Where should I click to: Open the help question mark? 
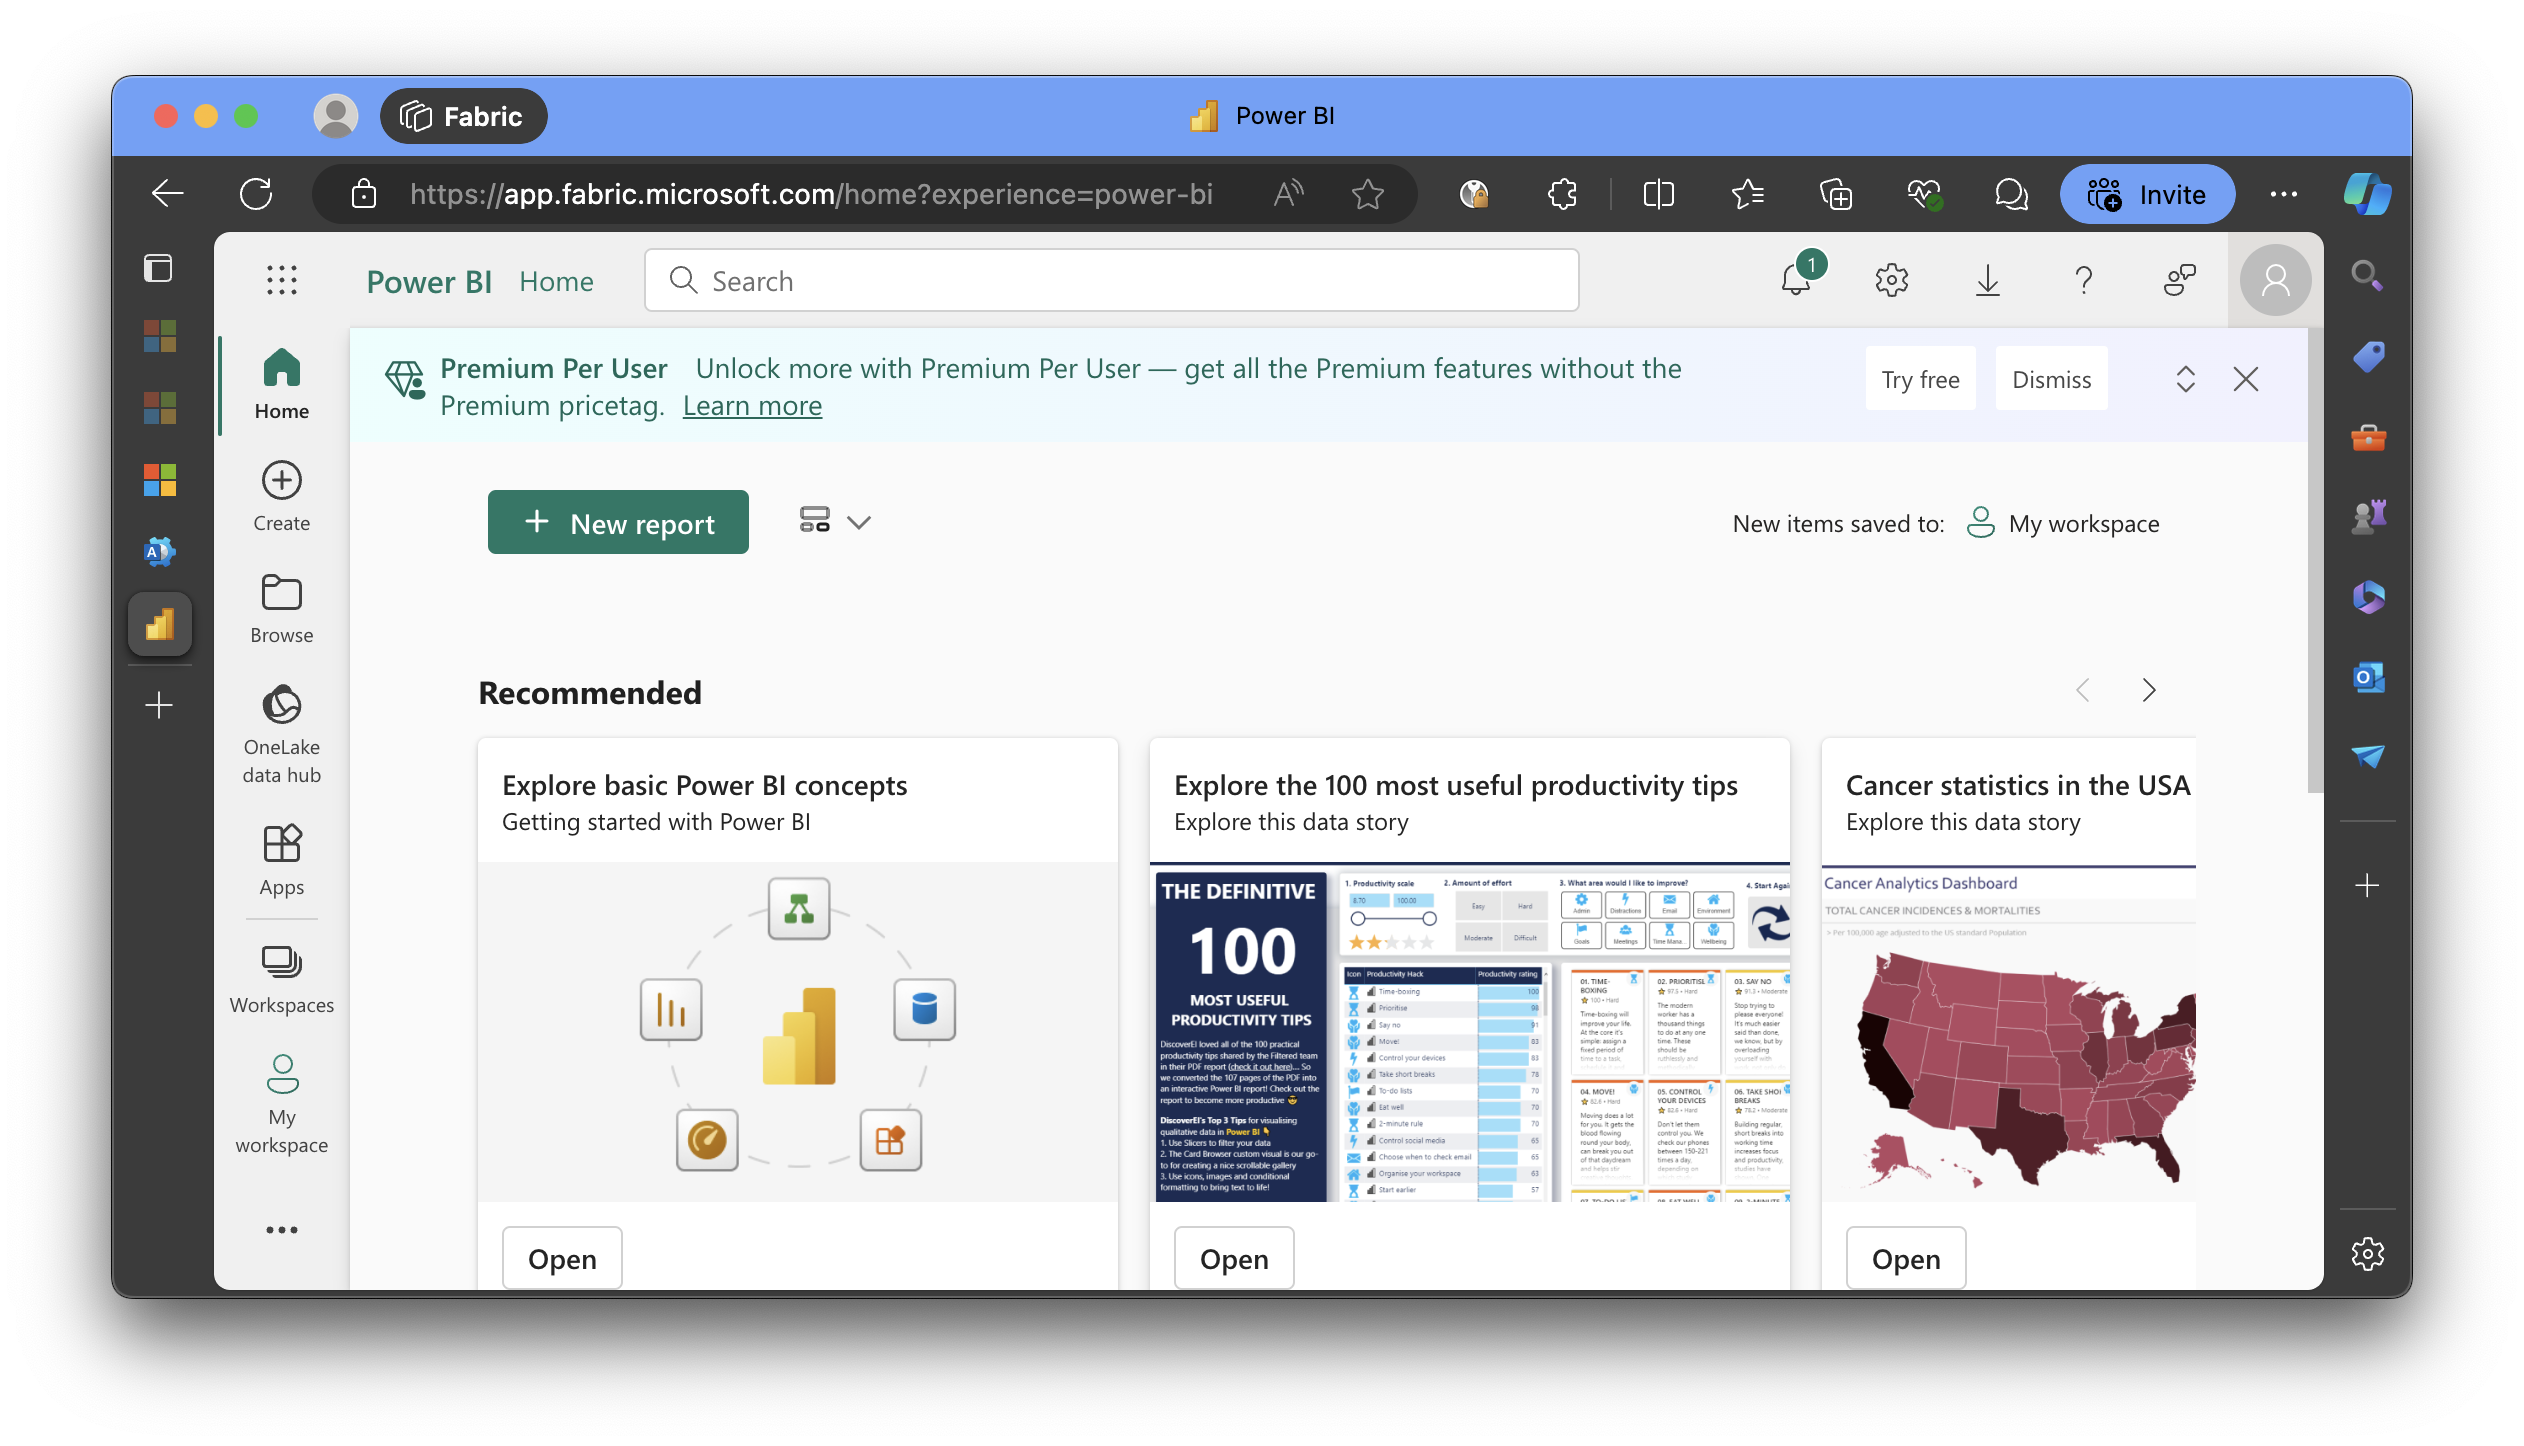pyautogui.click(x=2083, y=280)
